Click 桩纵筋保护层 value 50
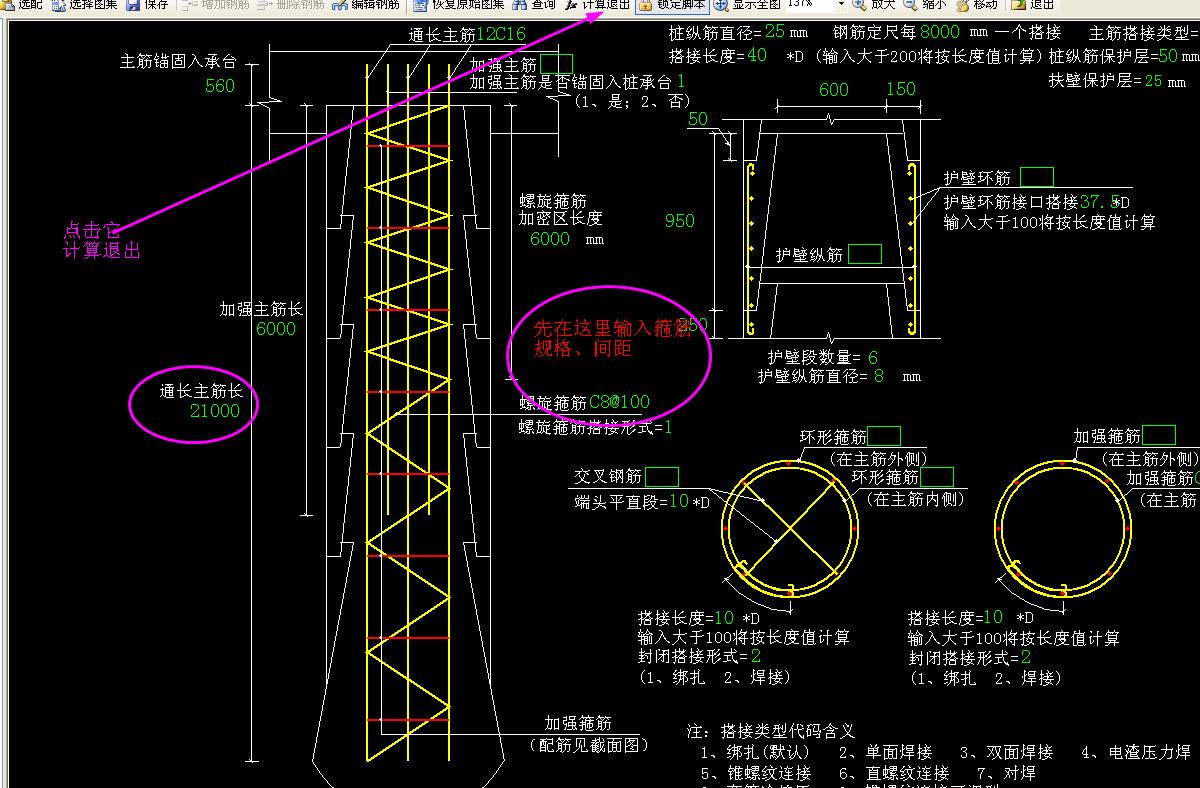This screenshot has height=788, width=1200. [x=1167, y=56]
